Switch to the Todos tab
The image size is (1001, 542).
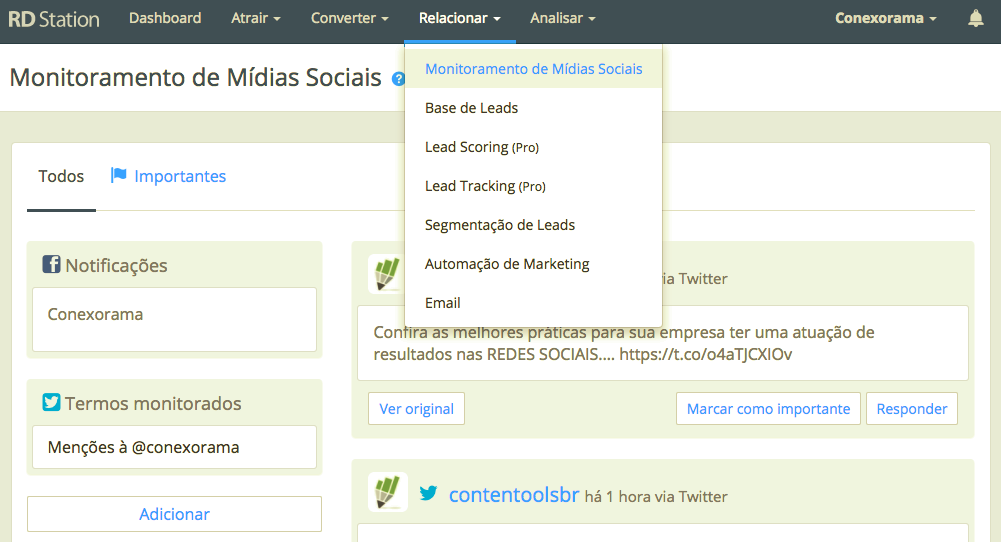61,176
